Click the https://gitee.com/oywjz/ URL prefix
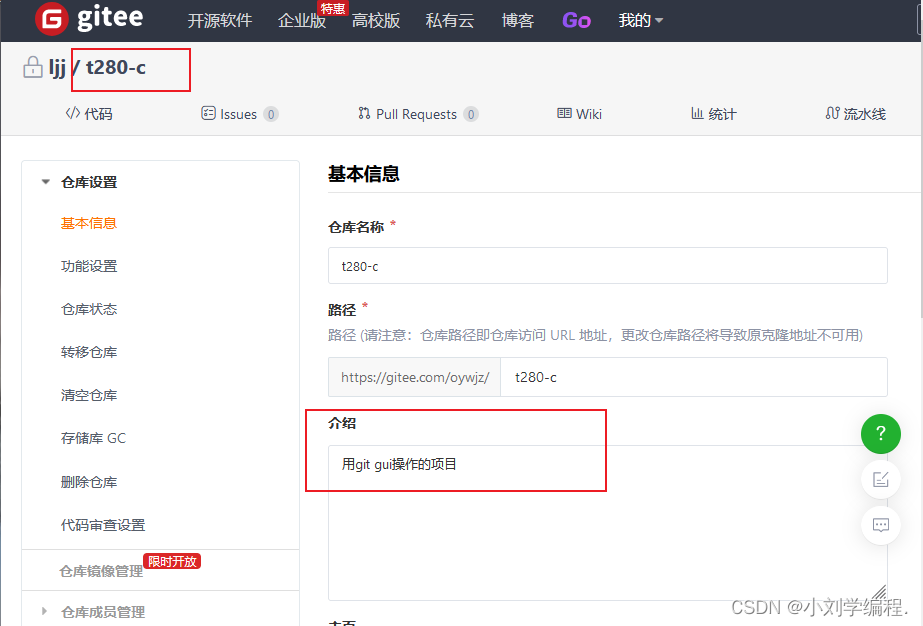The height and width of the screenshot is (626, 923). [x=415, y=377]
